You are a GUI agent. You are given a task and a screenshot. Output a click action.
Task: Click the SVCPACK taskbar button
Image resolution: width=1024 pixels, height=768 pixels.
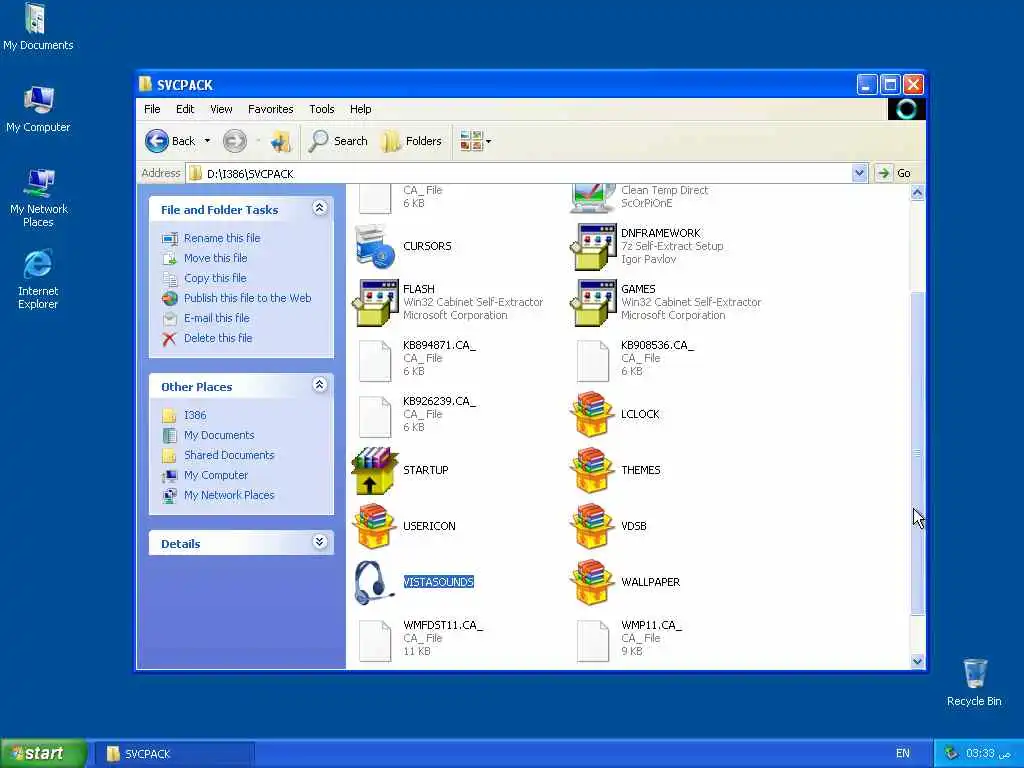173,754
